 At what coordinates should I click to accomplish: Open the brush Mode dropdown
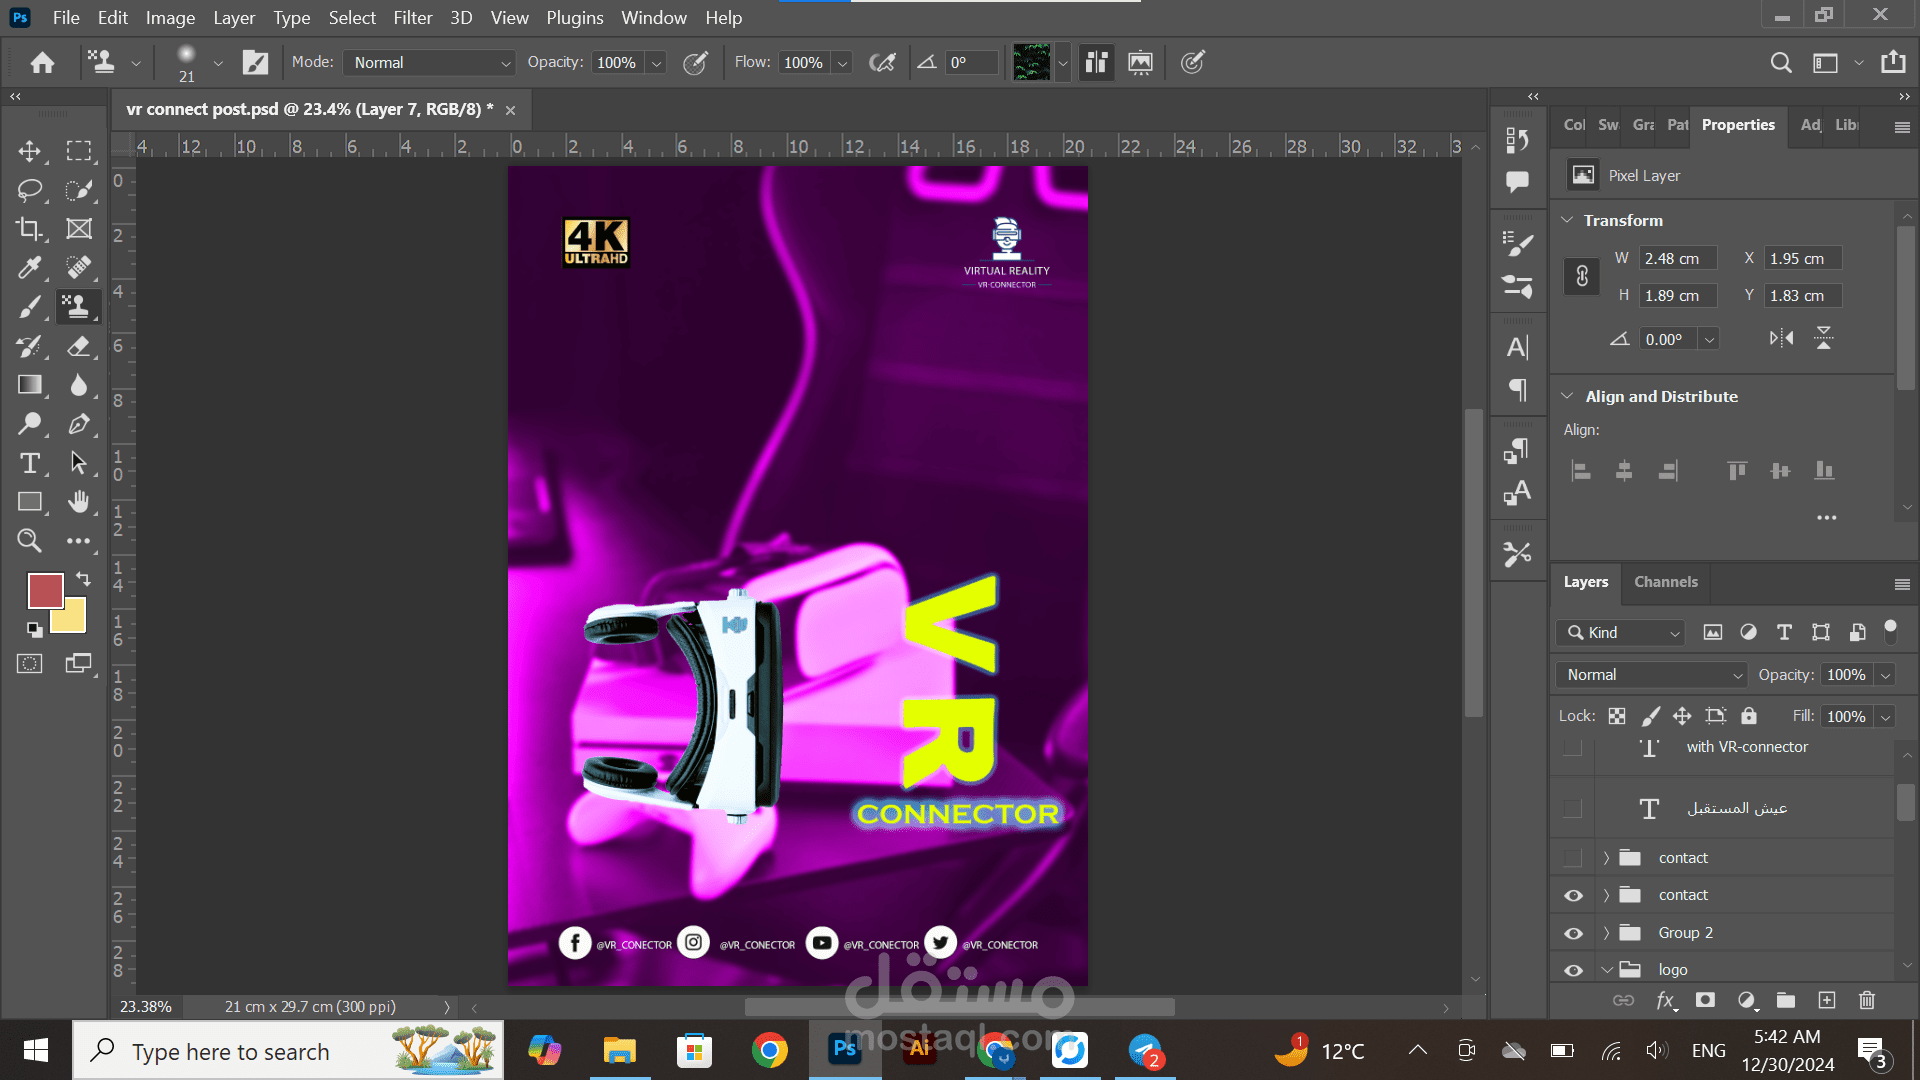[x=429, y=62]
